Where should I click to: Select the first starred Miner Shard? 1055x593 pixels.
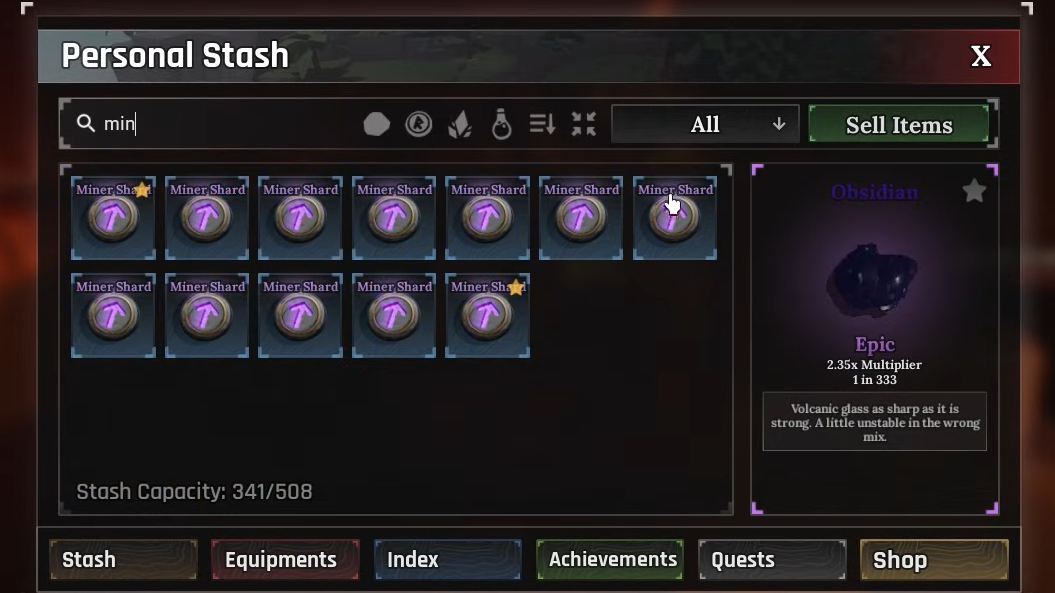(x=113, y=218)
